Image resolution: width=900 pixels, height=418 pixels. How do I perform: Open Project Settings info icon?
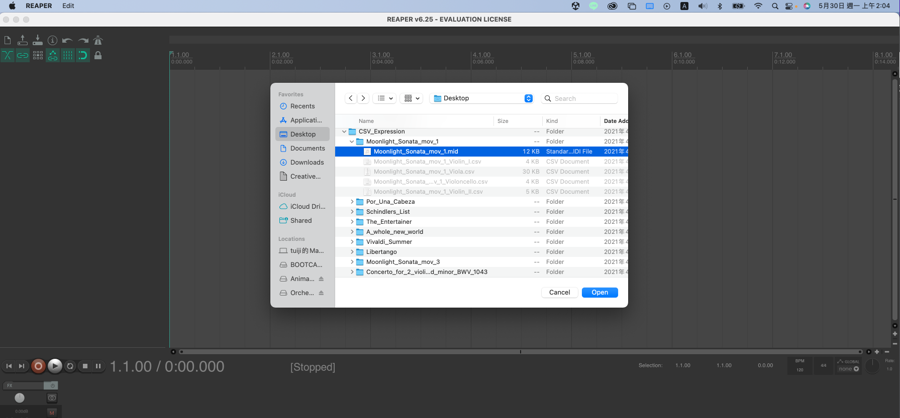(52, 41)
